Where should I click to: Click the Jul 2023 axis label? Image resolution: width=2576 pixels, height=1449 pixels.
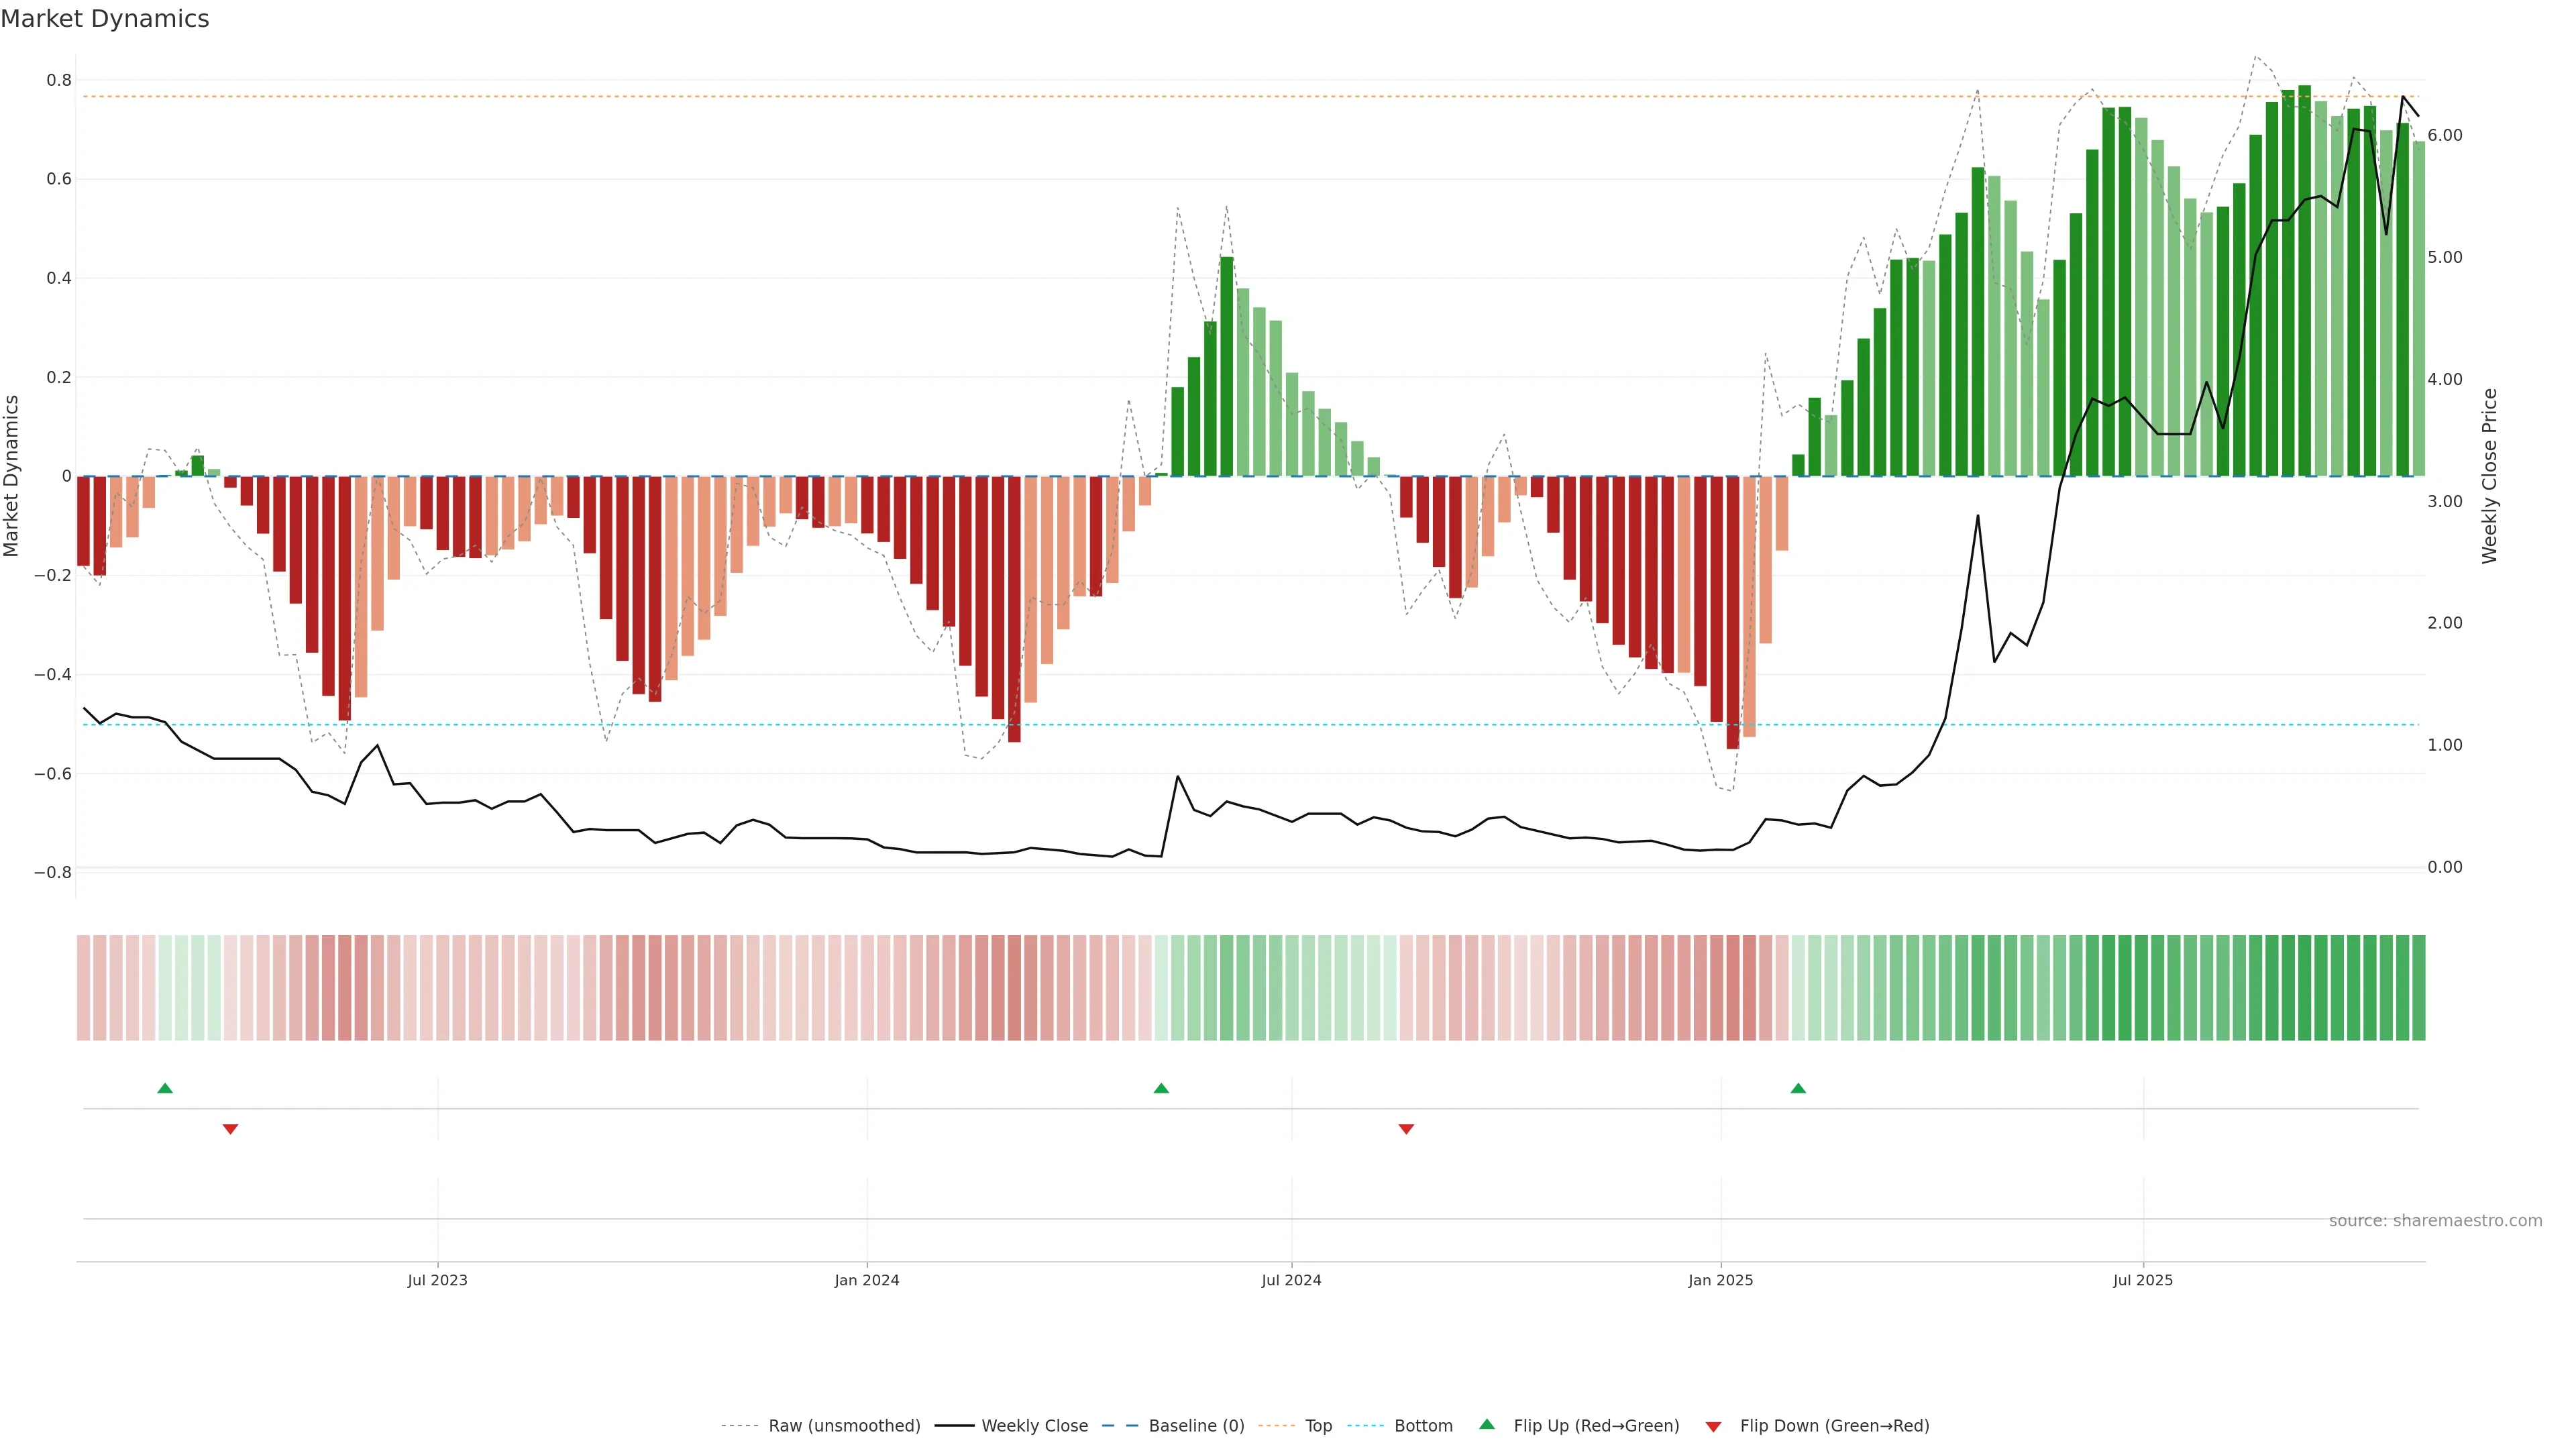click(437, 1280)
